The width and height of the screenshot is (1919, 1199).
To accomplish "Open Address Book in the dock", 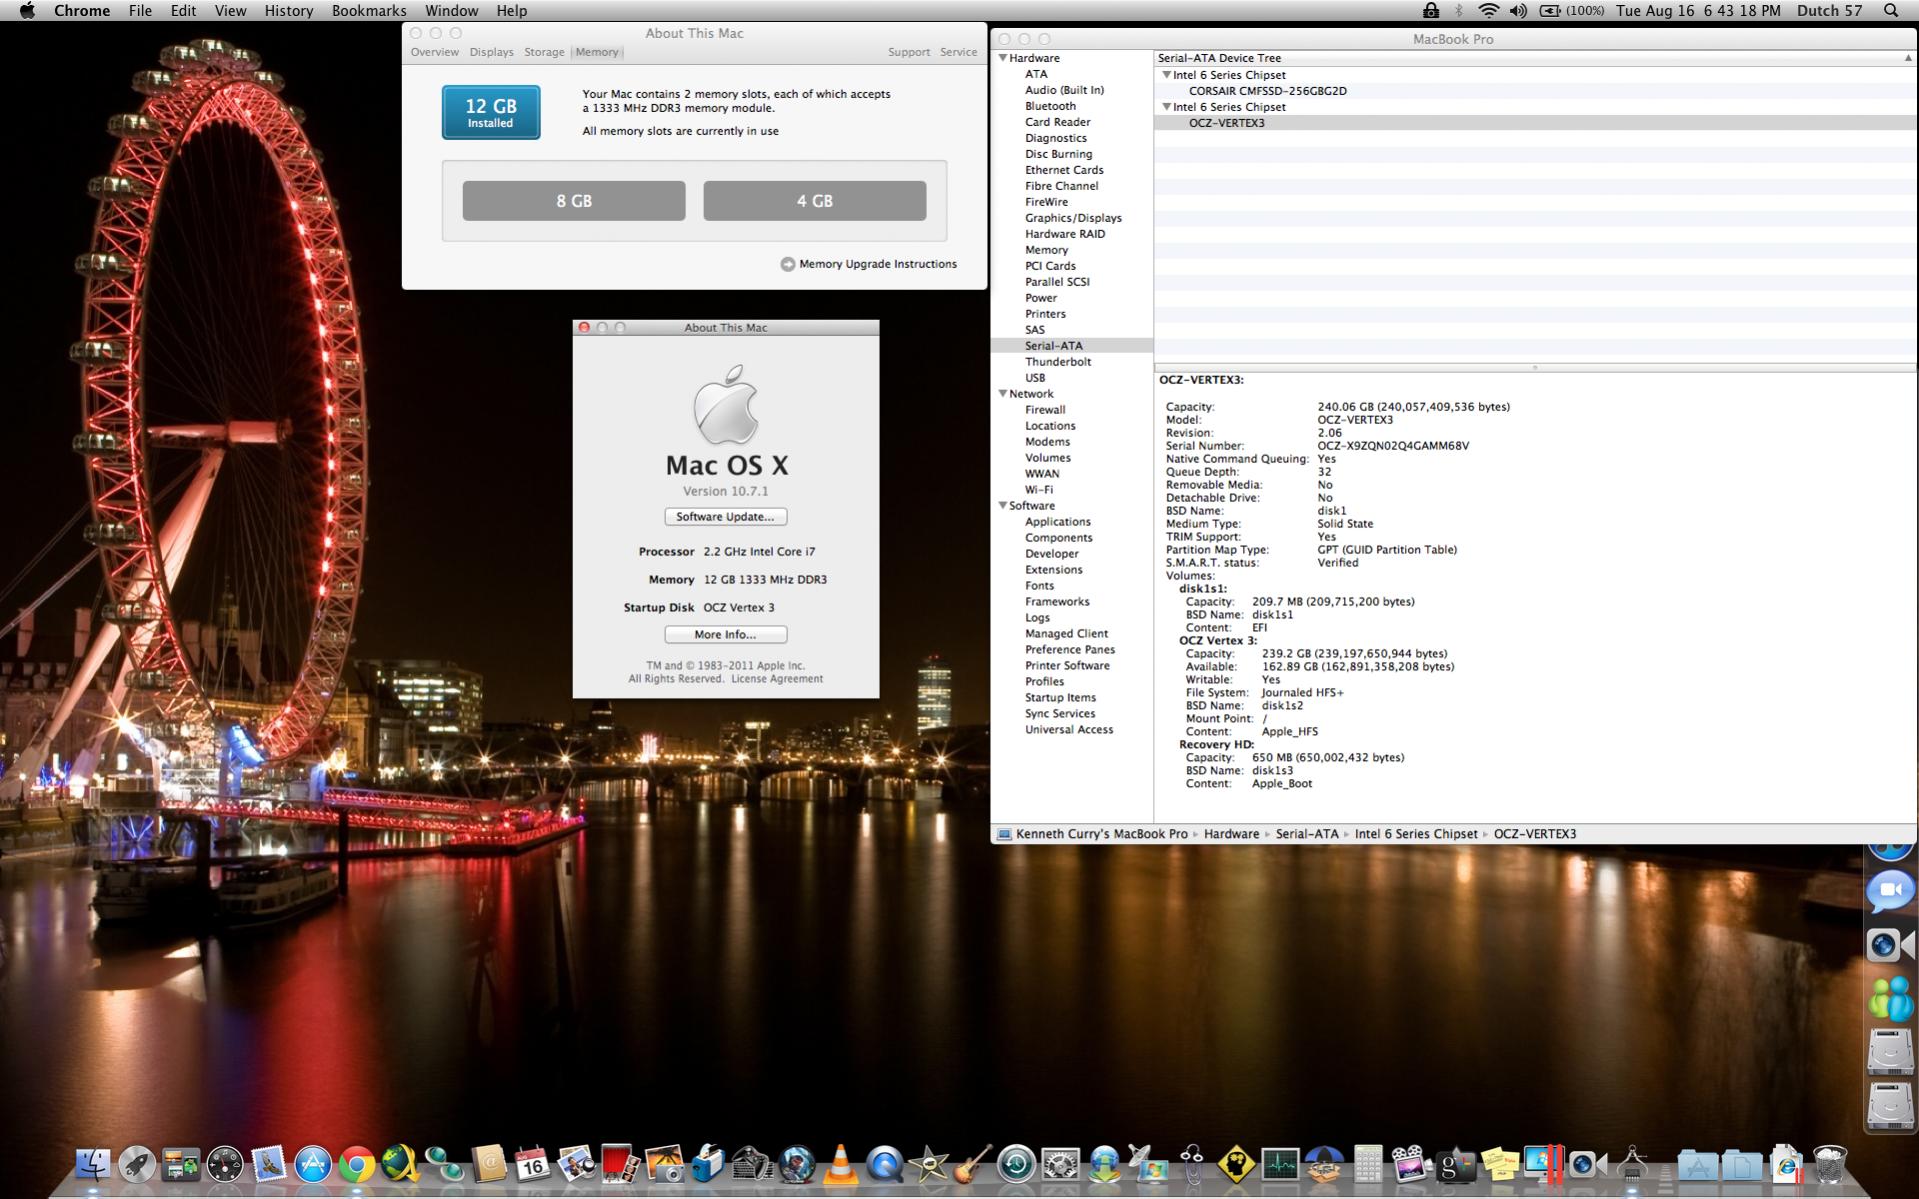I will point(489,1165).
